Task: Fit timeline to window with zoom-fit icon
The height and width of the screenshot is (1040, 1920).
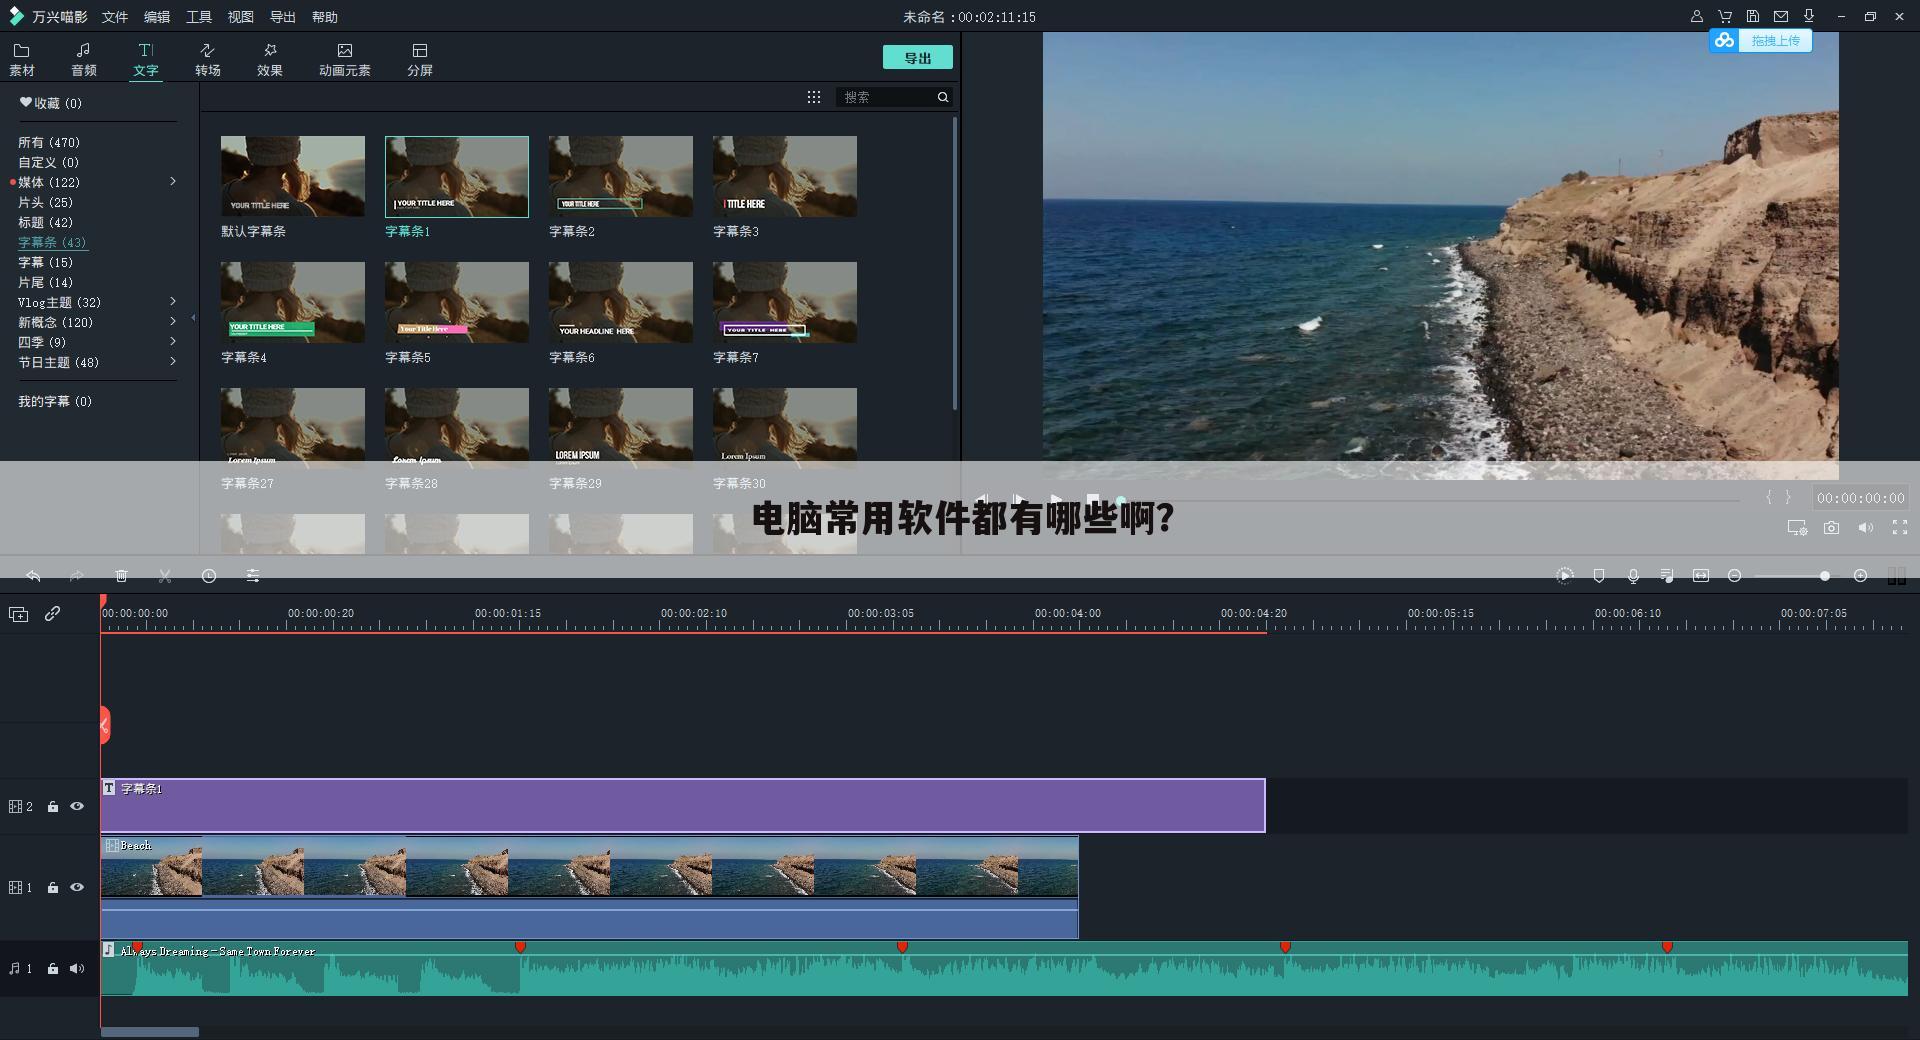Action: (1701, 576)
